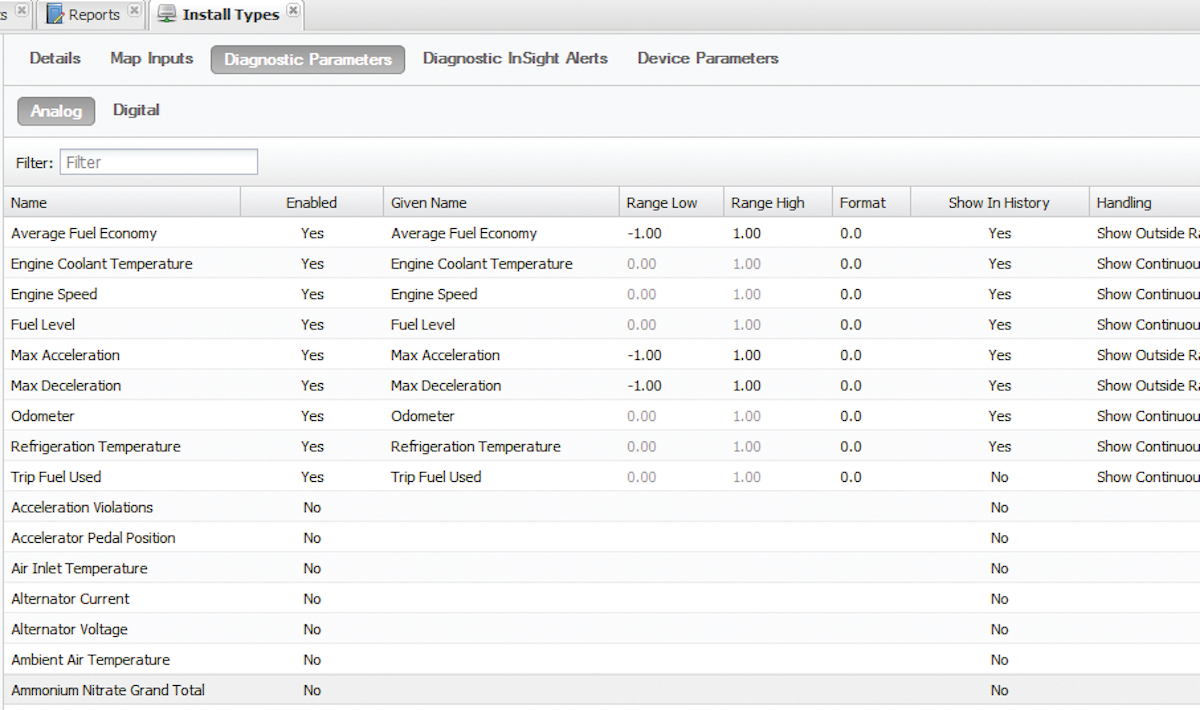The image size is (1200, 710).
Task: Click the Reports tab book icon
Action: [55, 15]
